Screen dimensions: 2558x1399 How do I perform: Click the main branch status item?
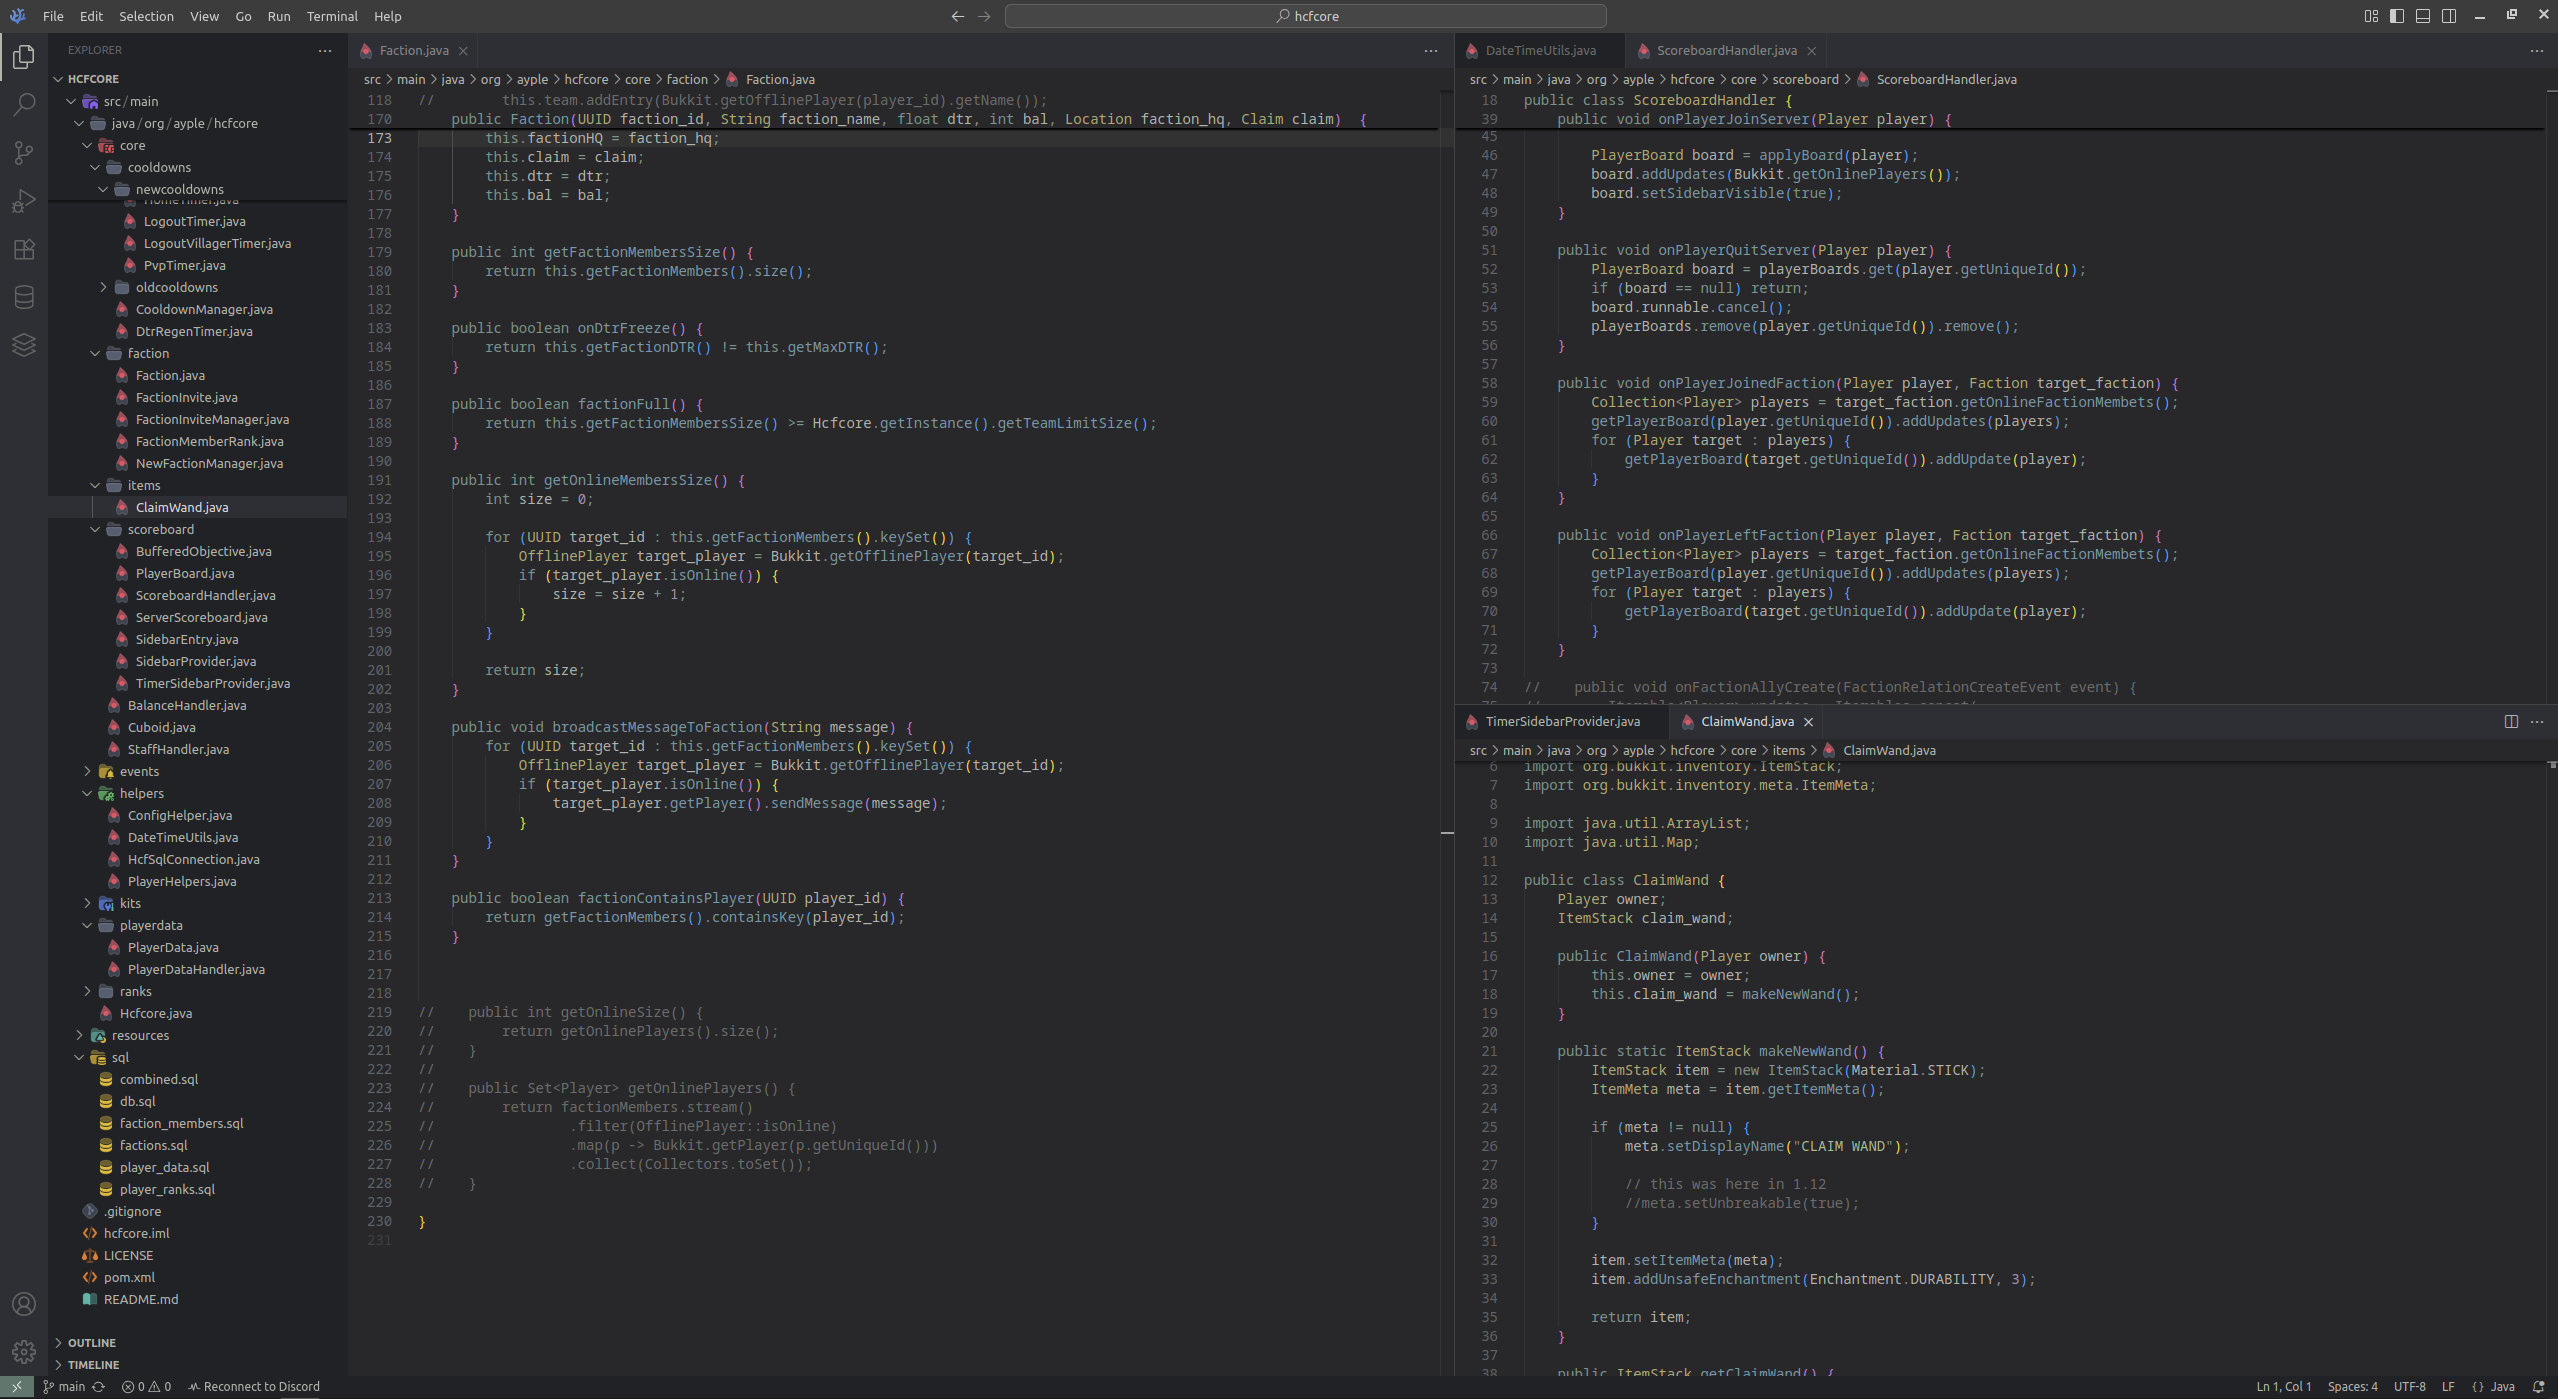click(64, 1386)
